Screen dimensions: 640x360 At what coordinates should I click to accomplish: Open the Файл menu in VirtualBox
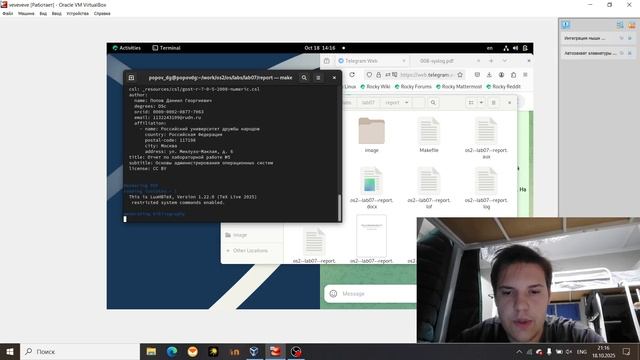coord(7,13)
